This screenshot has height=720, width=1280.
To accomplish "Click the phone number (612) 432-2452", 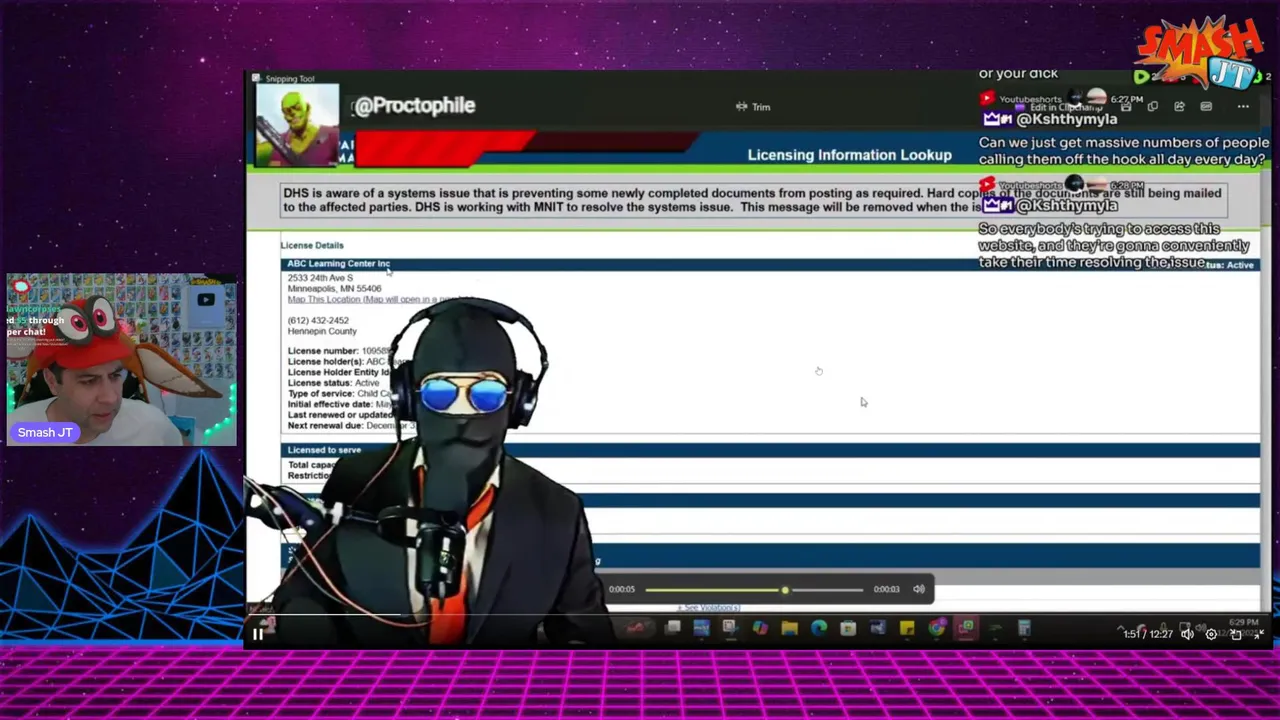I will point(318,320).
